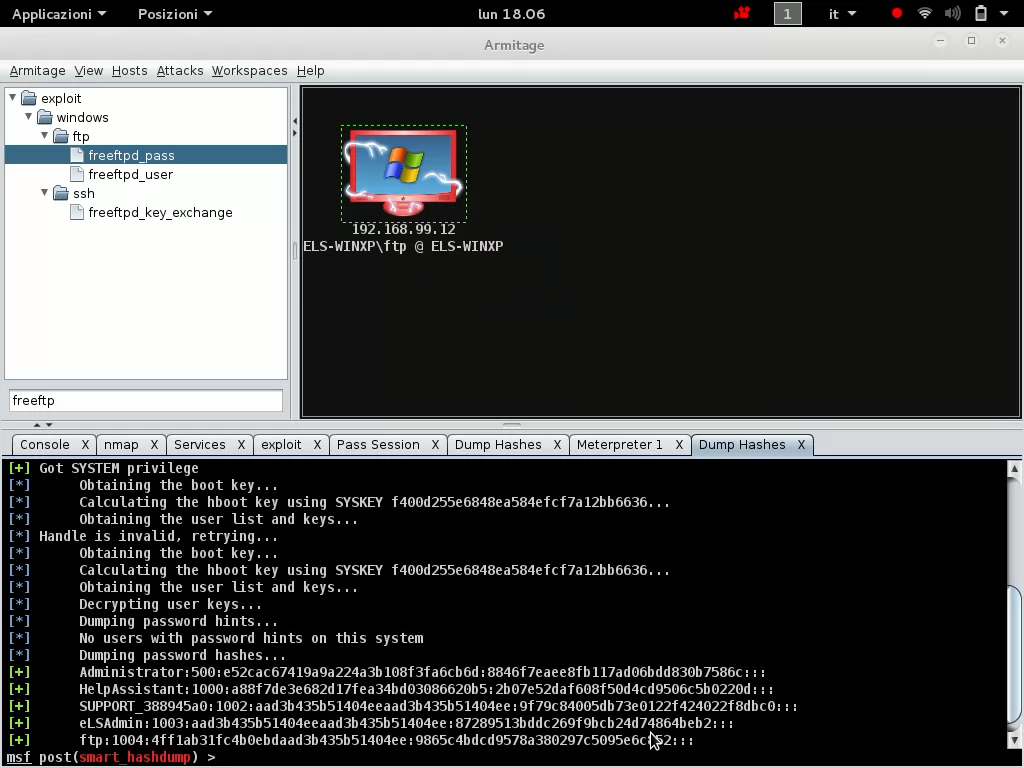
Task: Click the left-panel collapse arrows on vertical divider
Action: coord(295,127)
